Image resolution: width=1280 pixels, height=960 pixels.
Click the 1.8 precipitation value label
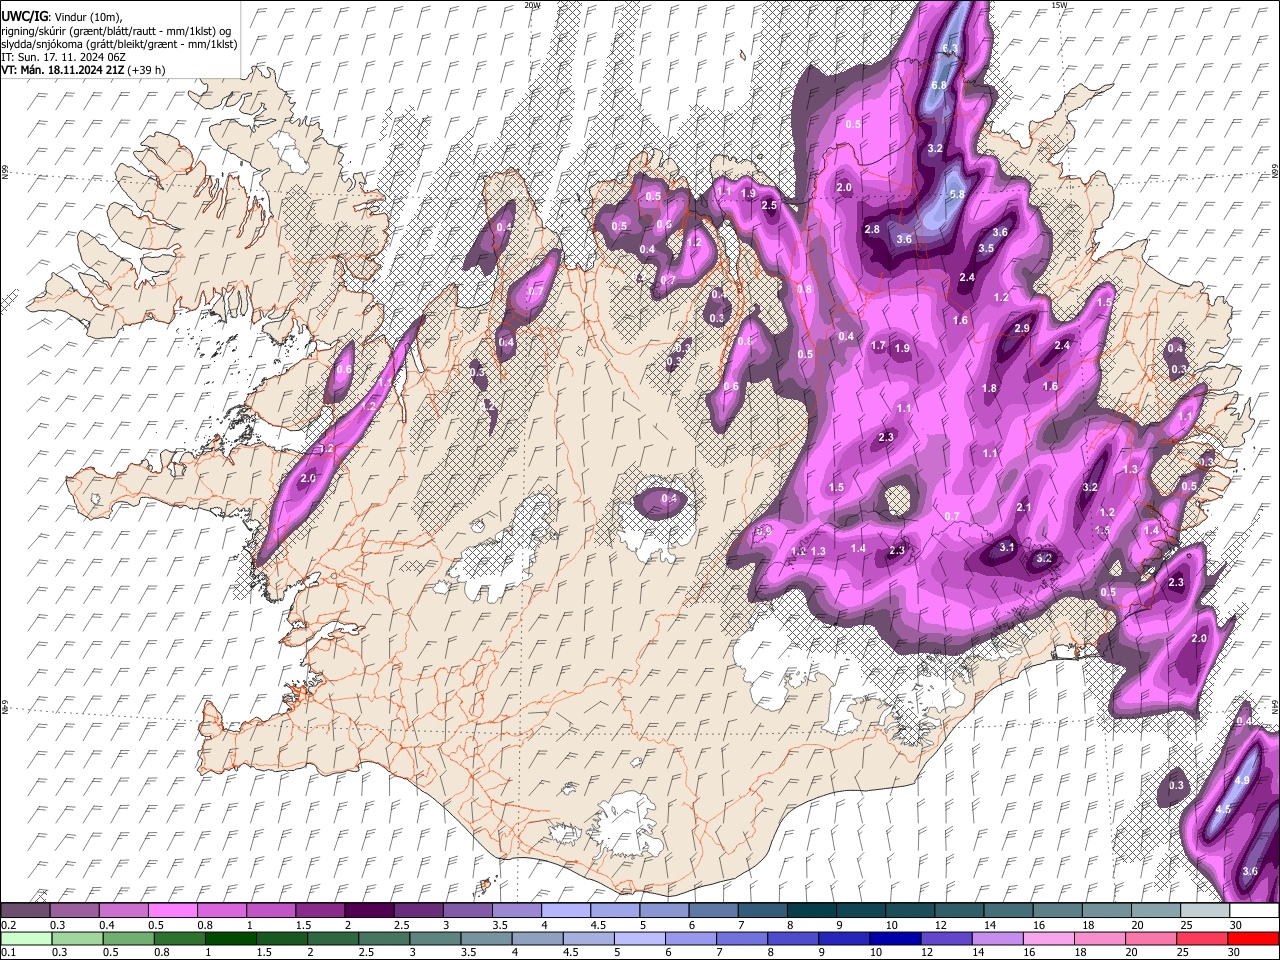[990, 389]
